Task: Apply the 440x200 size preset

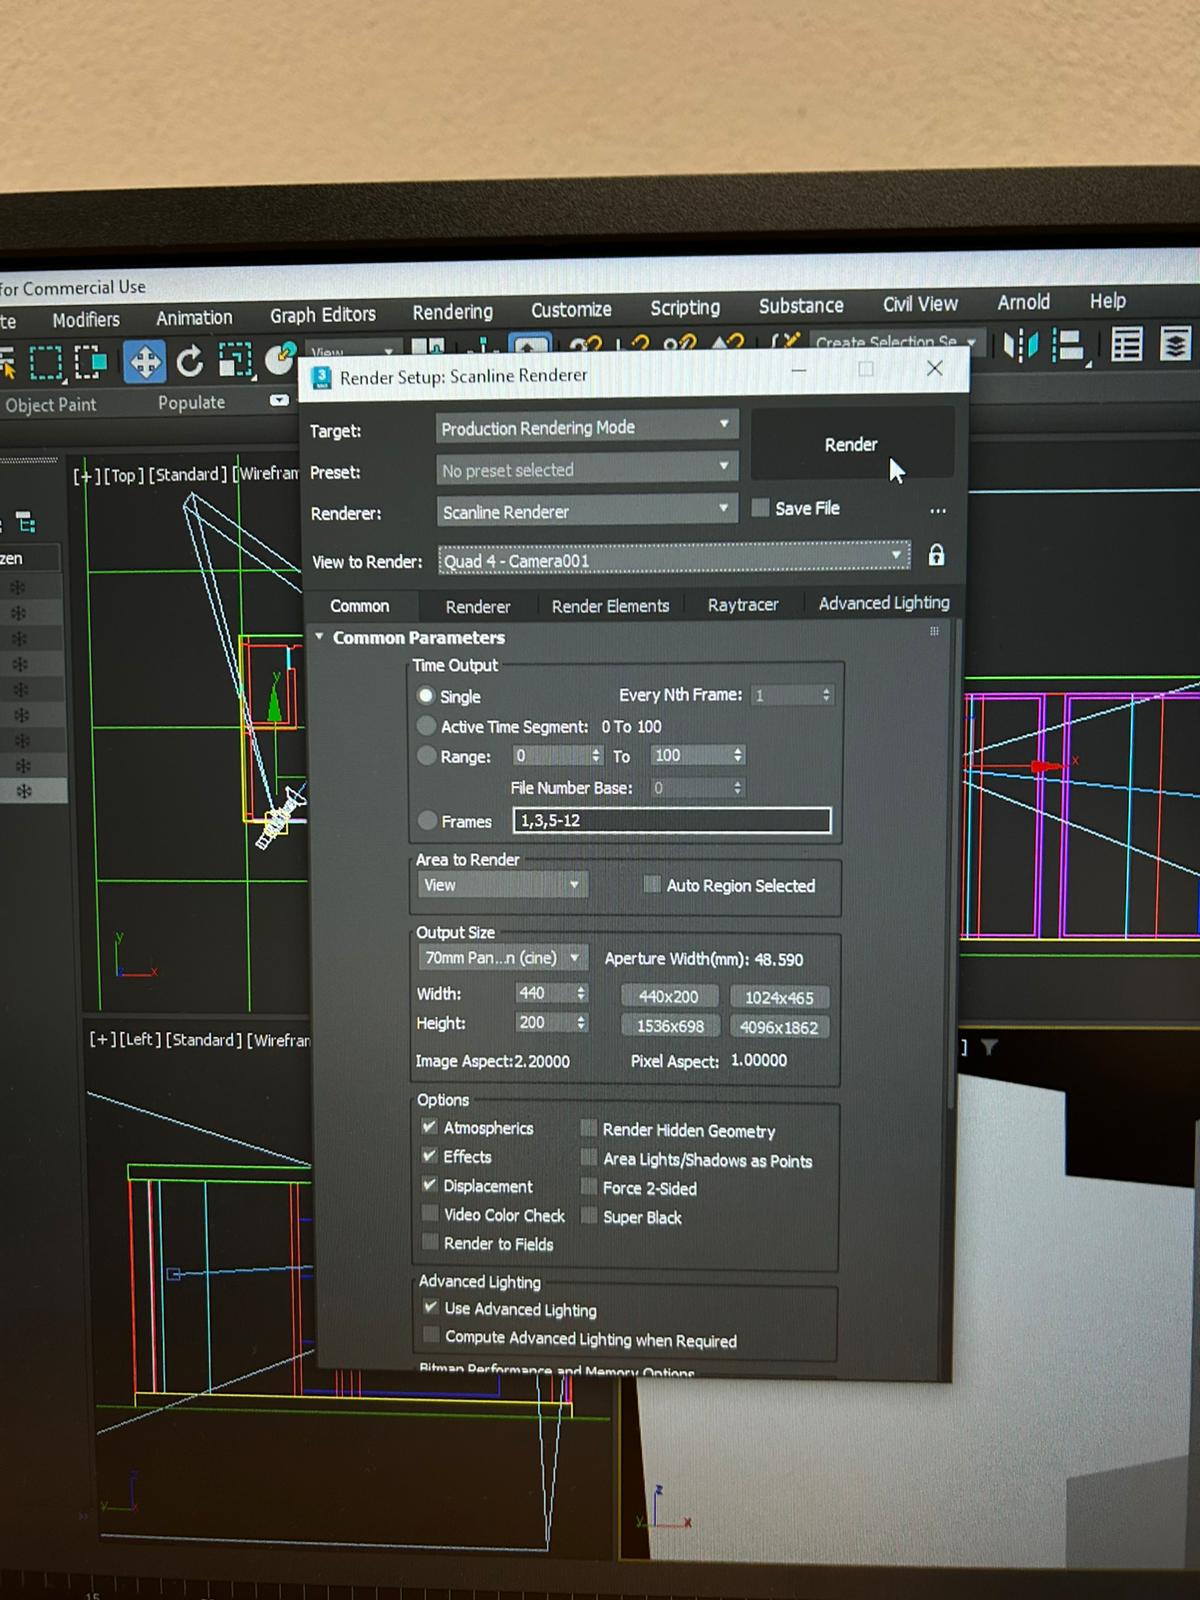Action: [669, 997]
